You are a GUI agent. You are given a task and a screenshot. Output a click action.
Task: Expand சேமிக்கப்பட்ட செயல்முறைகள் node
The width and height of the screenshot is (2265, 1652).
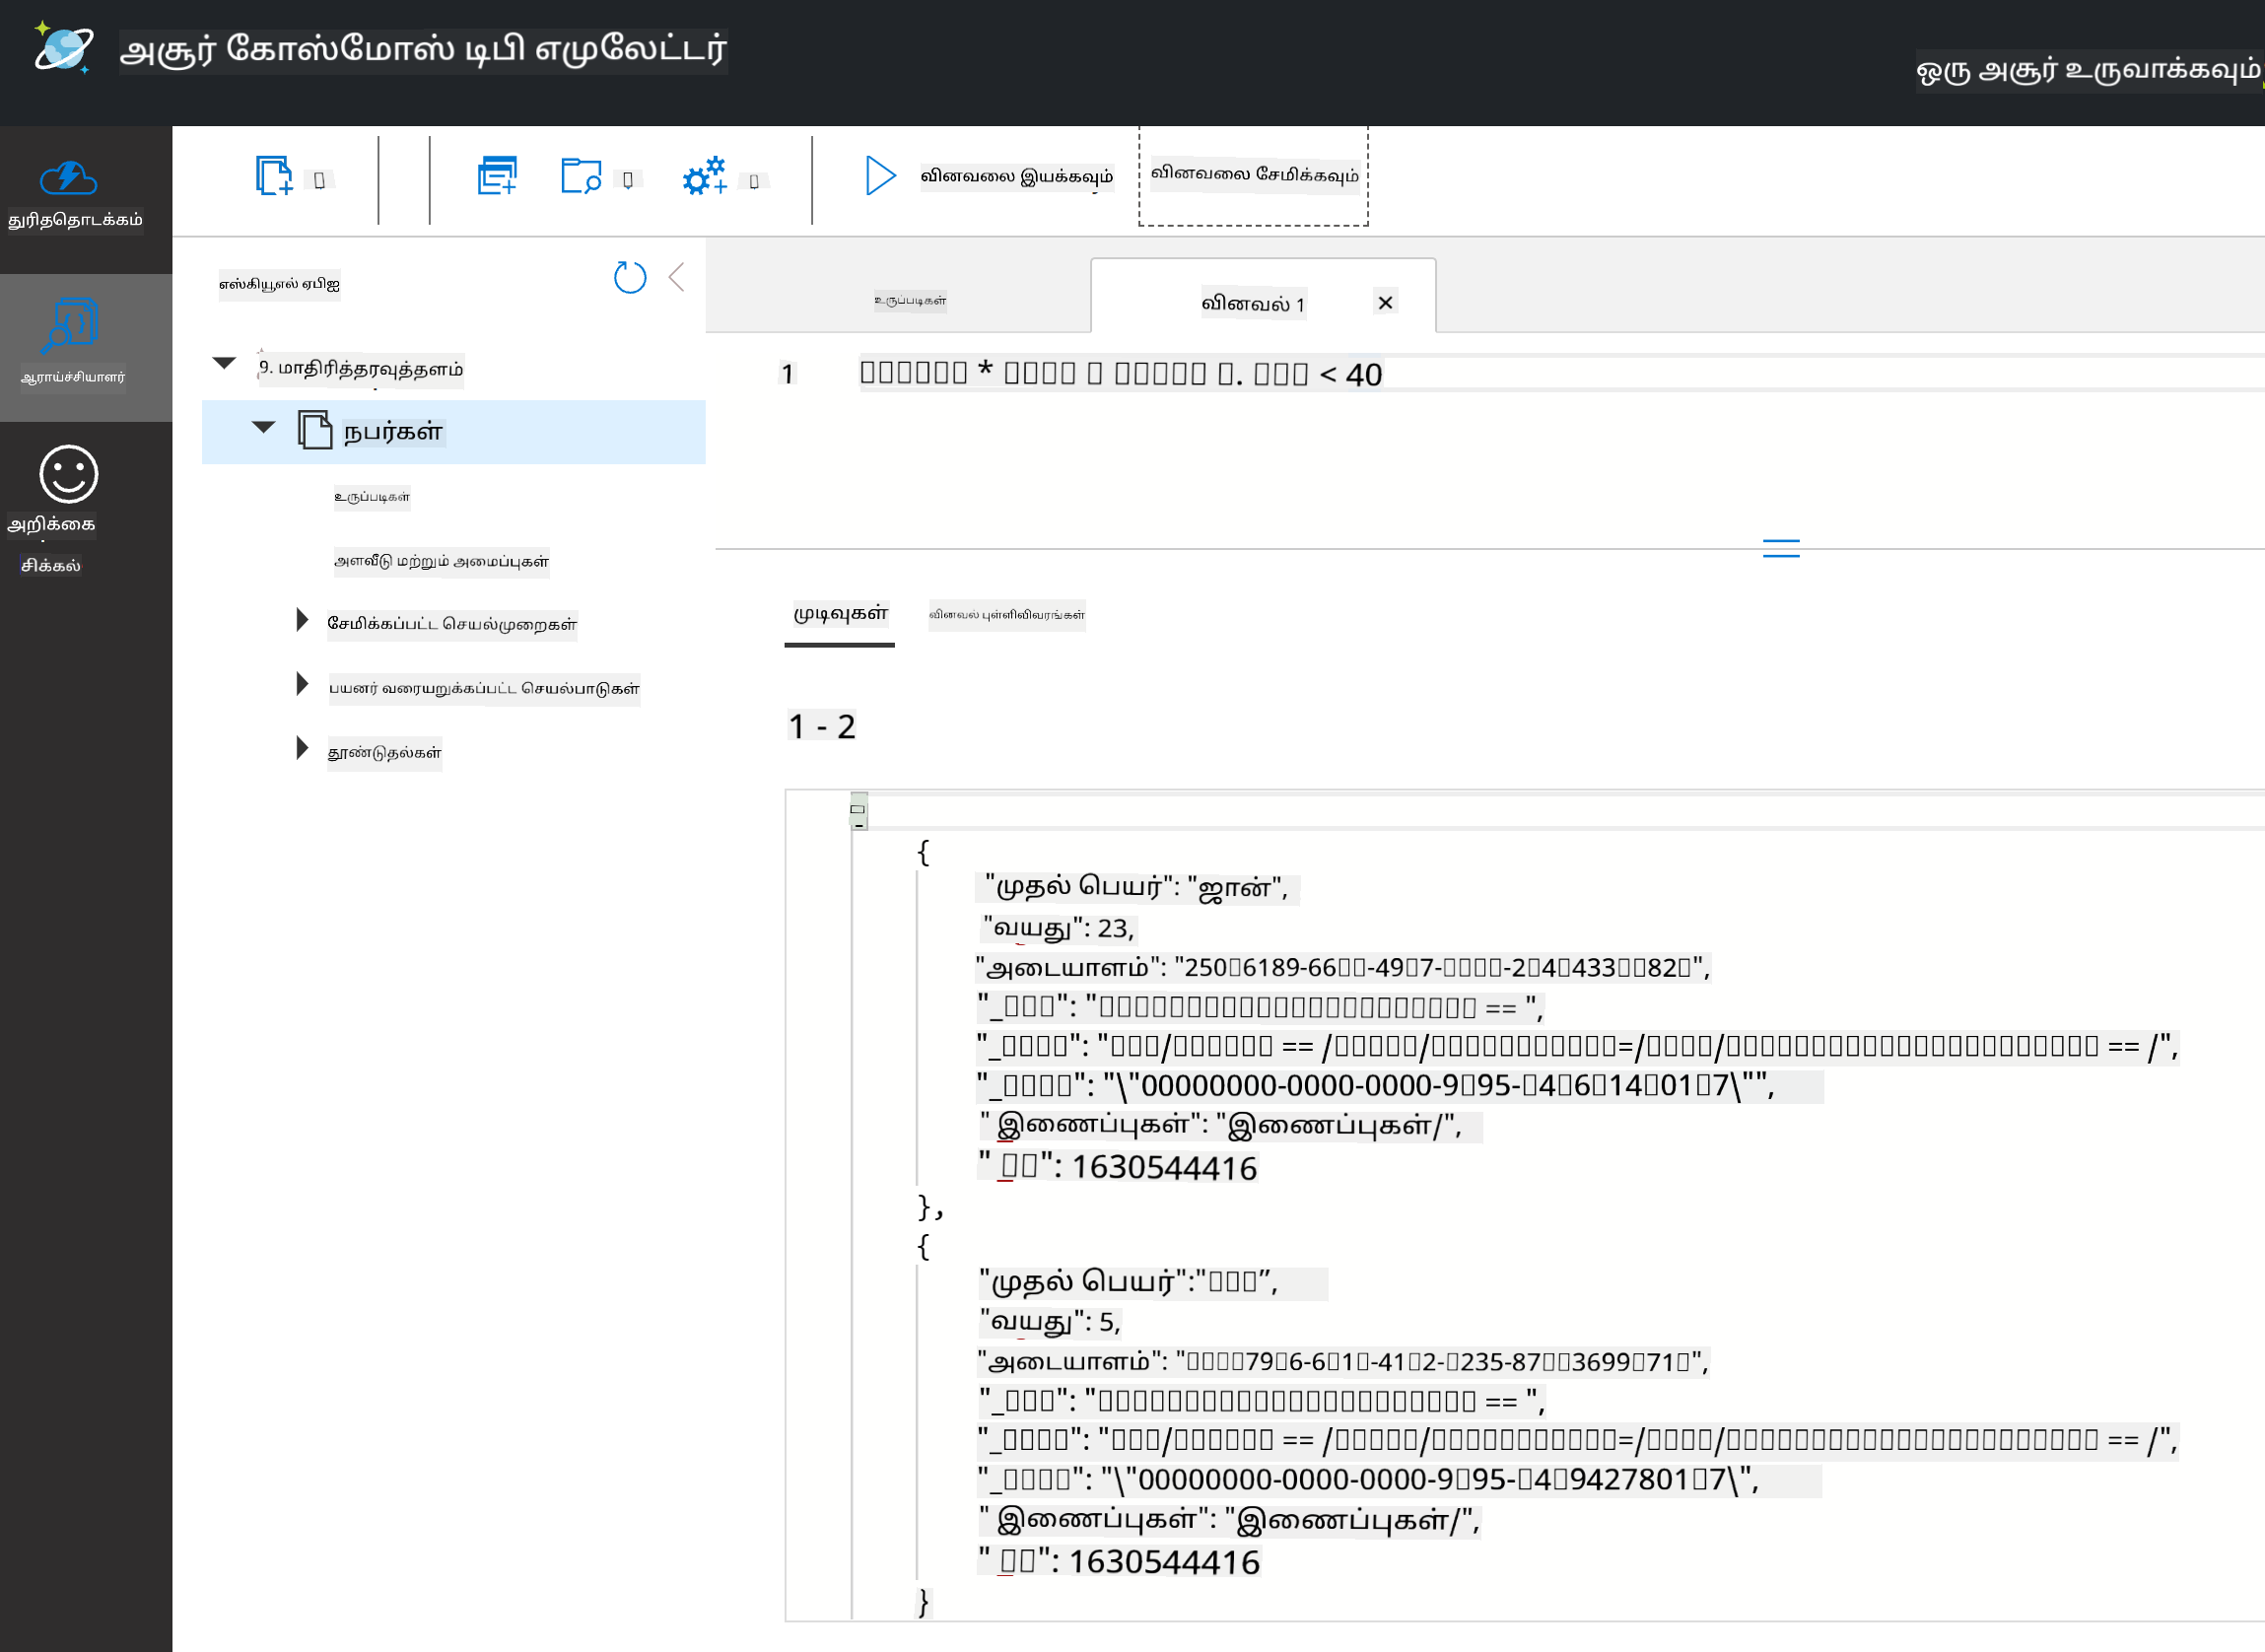coord(302,620)
